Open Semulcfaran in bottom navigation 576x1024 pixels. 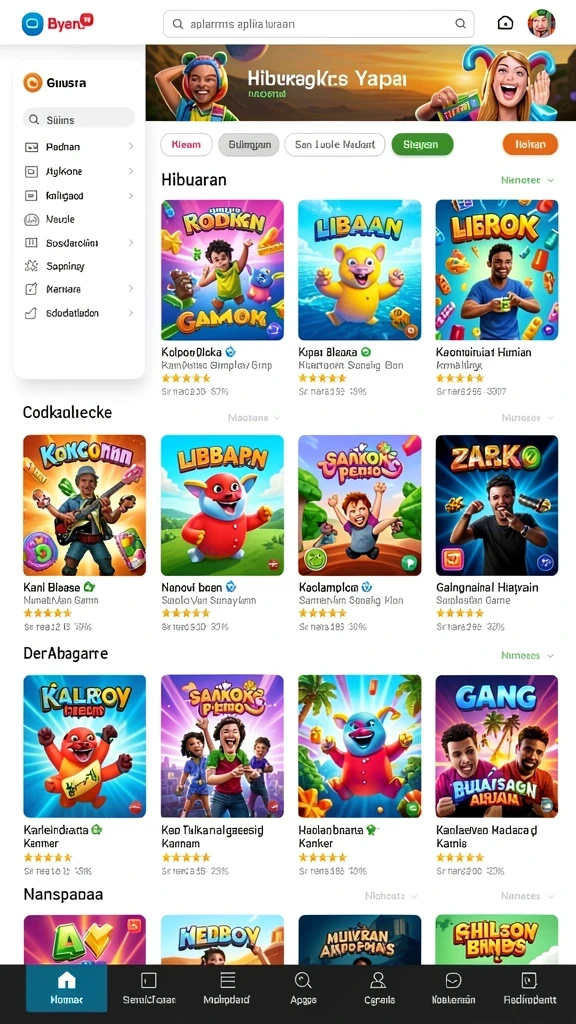coord(149,987)
